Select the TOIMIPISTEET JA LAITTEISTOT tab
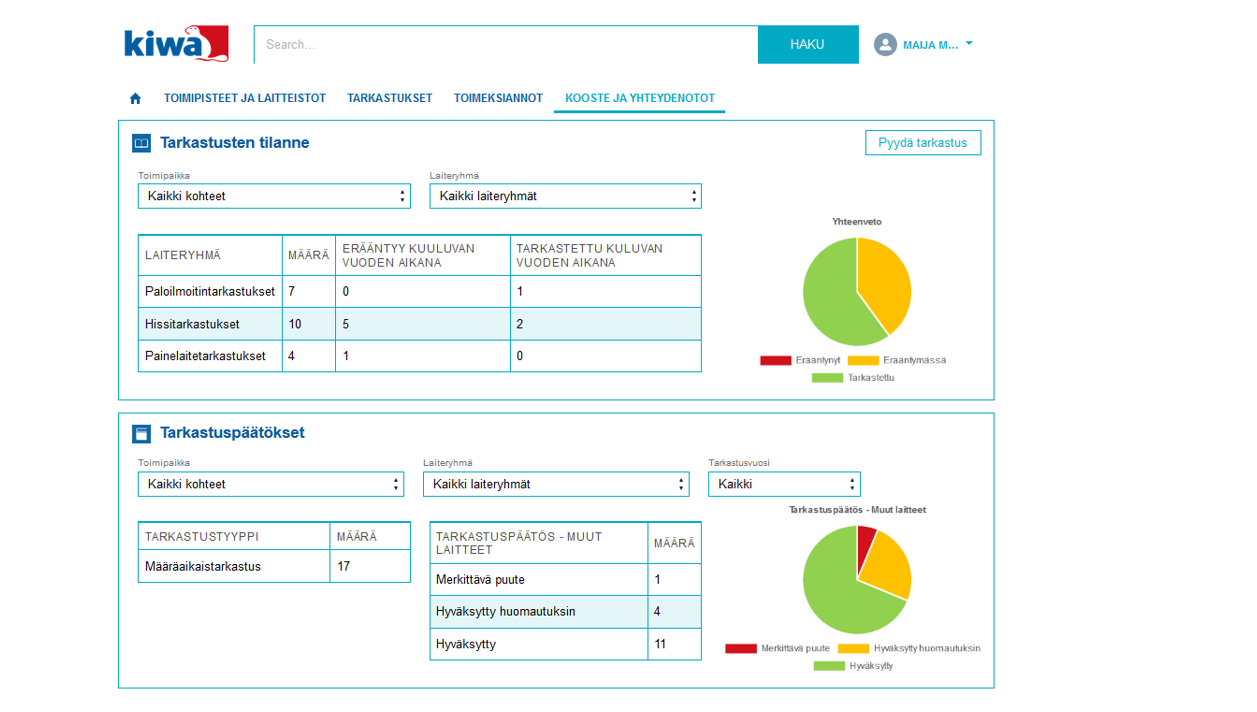This screenshot has width=1257, height=712. tap(246, 97)
